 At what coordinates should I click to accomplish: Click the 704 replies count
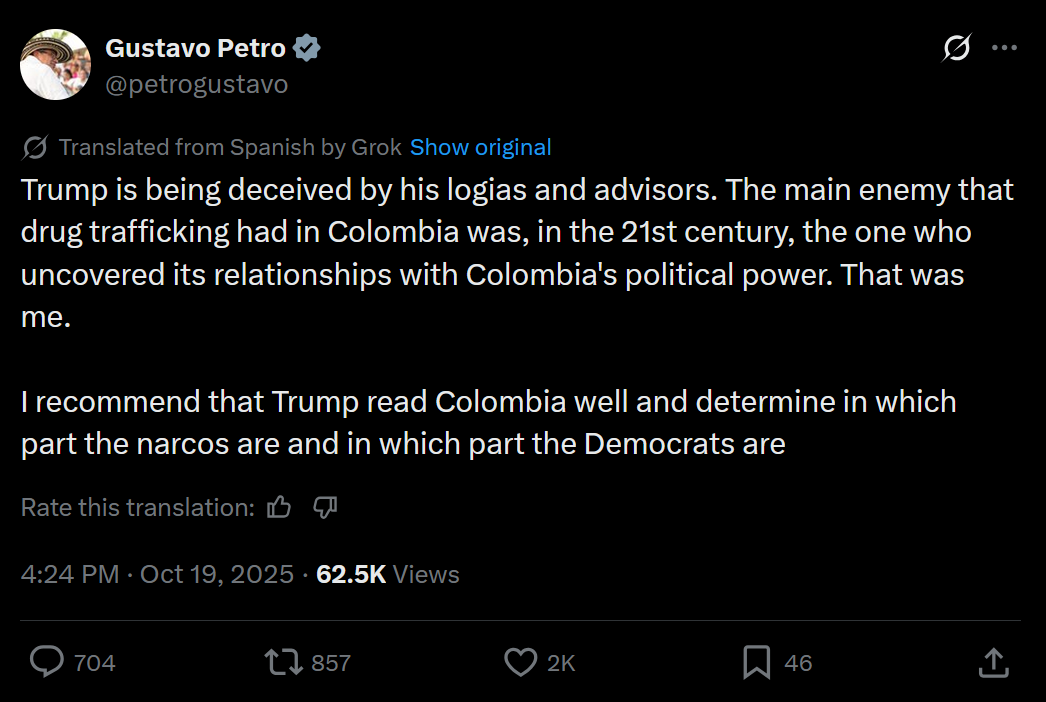(x=95, y=663)
